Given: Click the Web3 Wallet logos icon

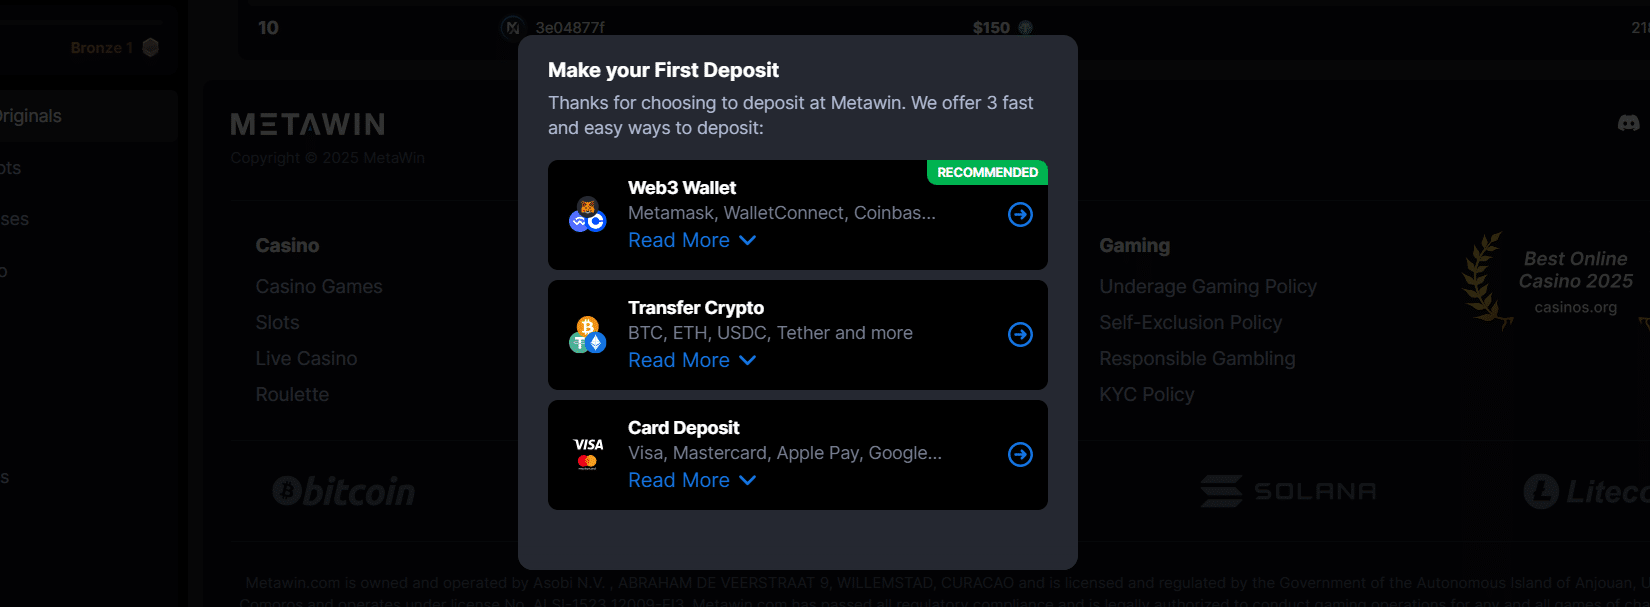Looking at the screenshot, I should tap(588, 215).
